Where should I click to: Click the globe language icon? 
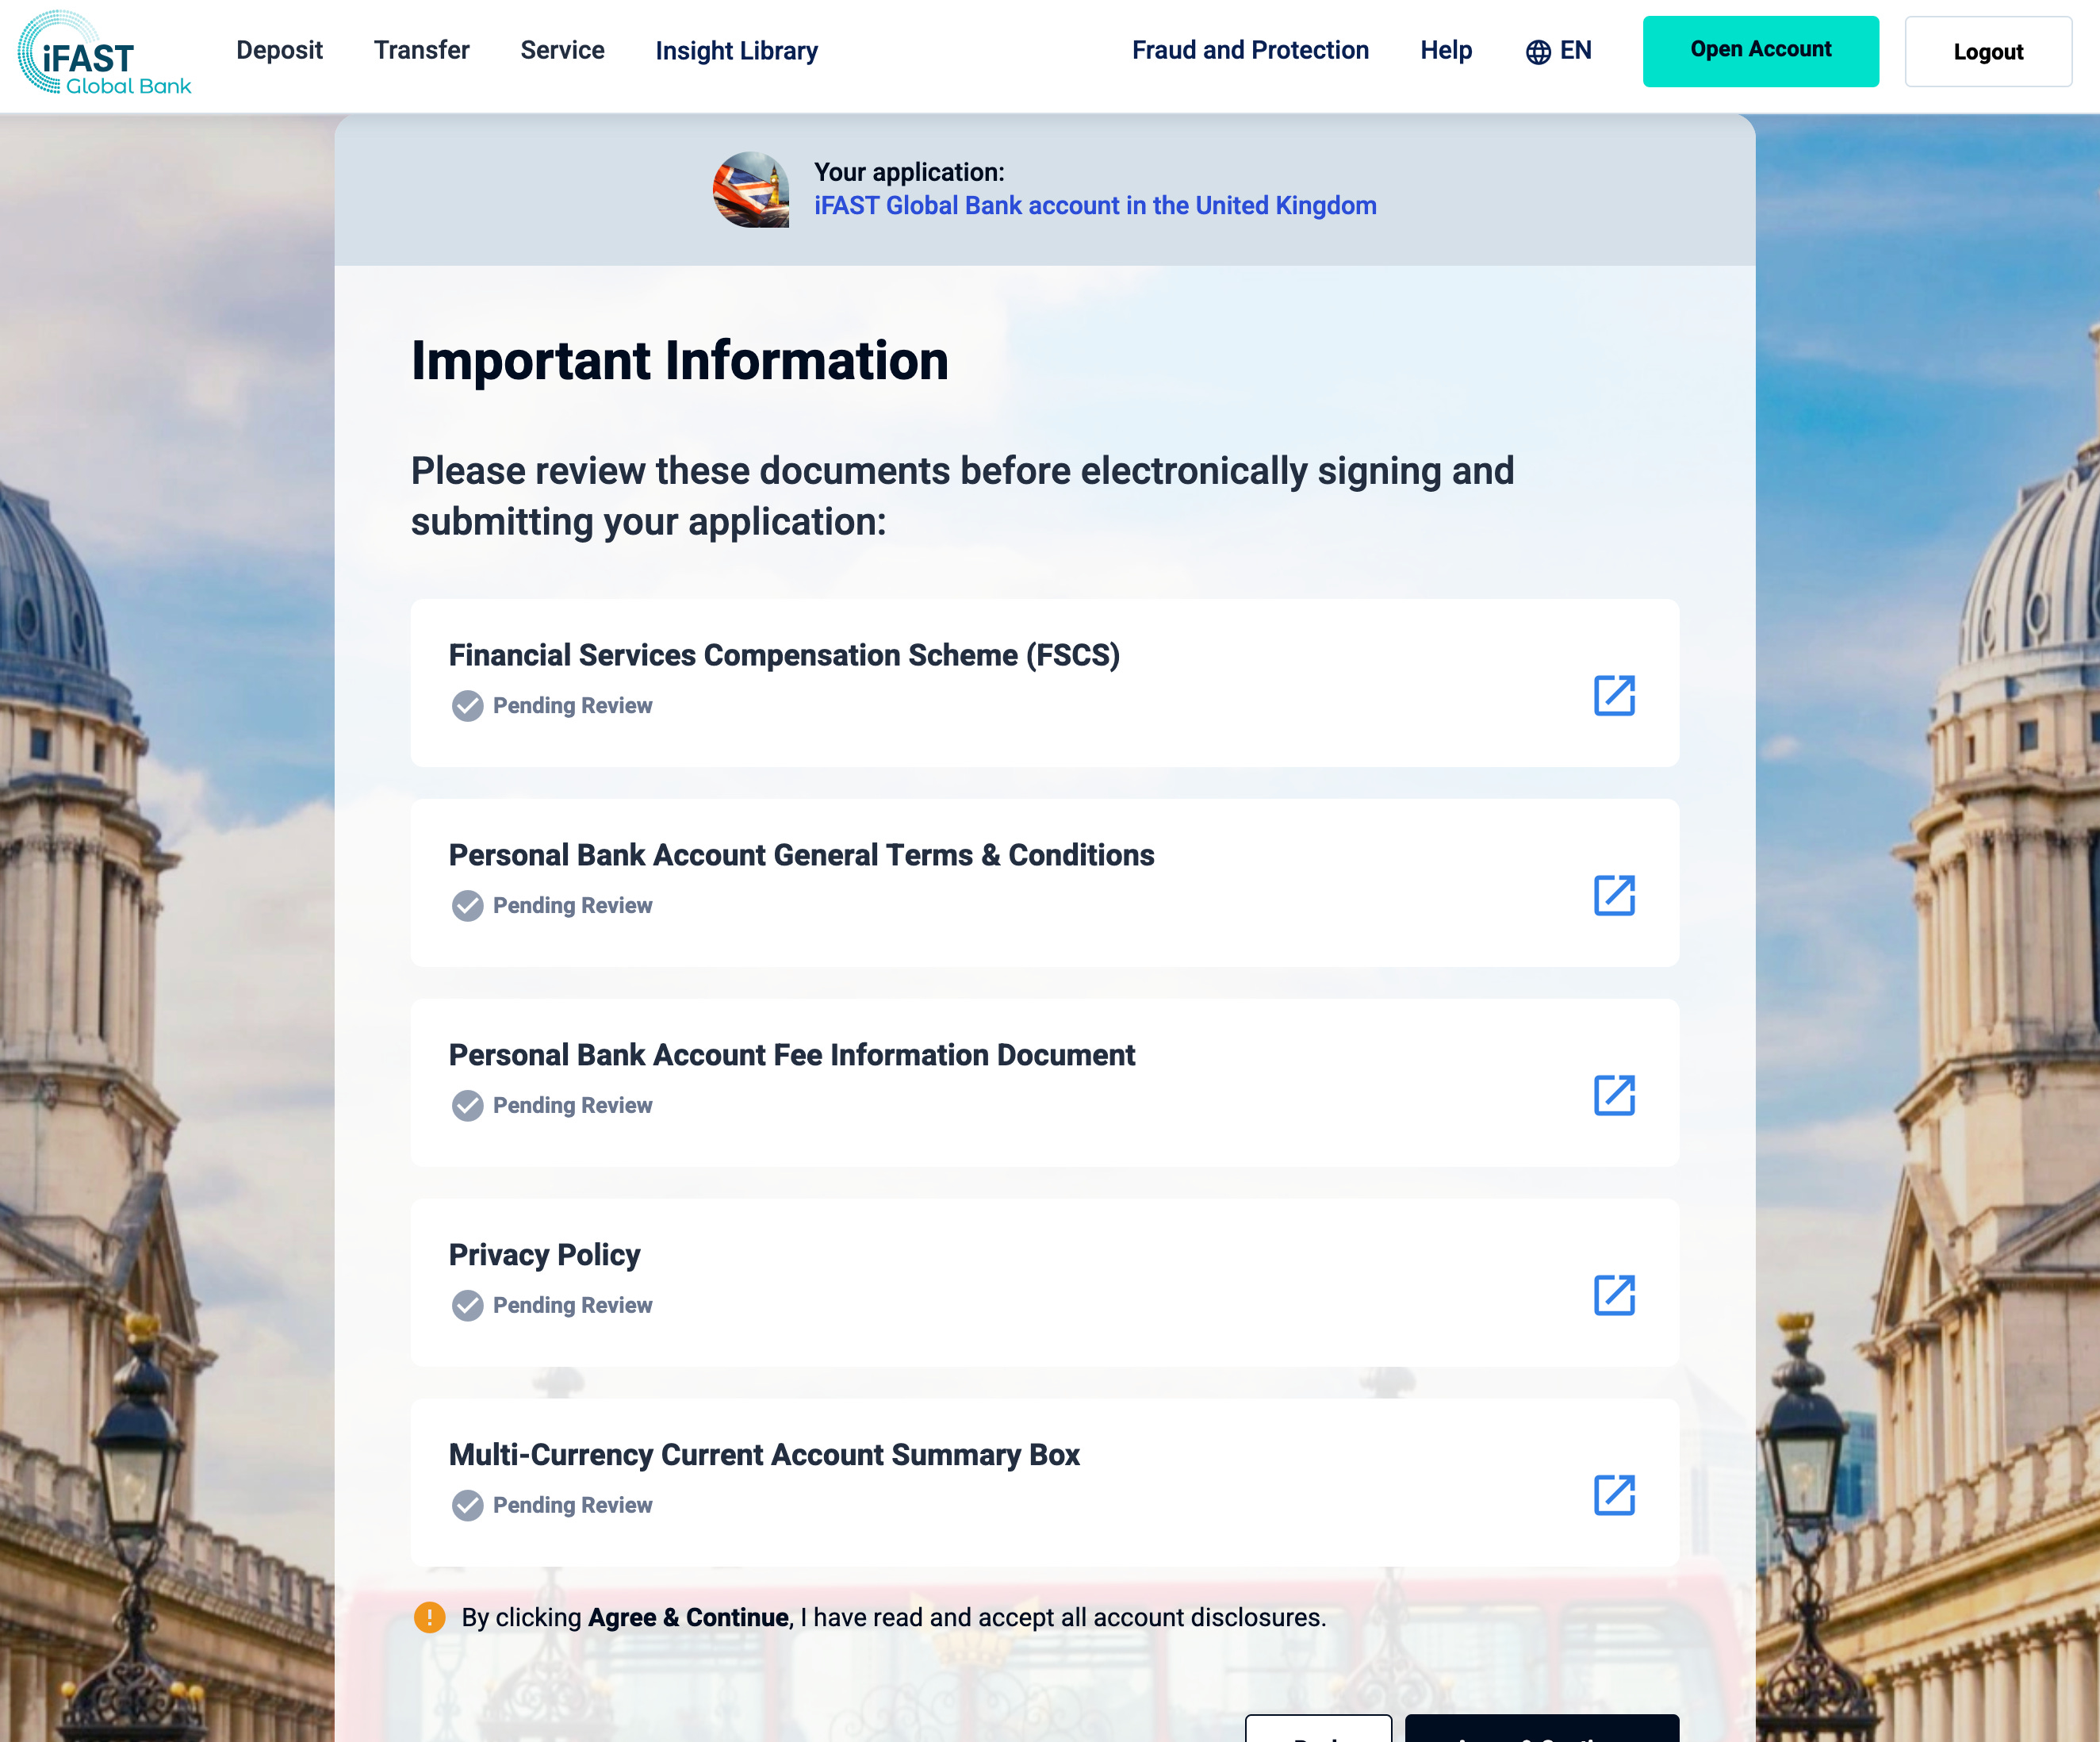point(1537,52)
